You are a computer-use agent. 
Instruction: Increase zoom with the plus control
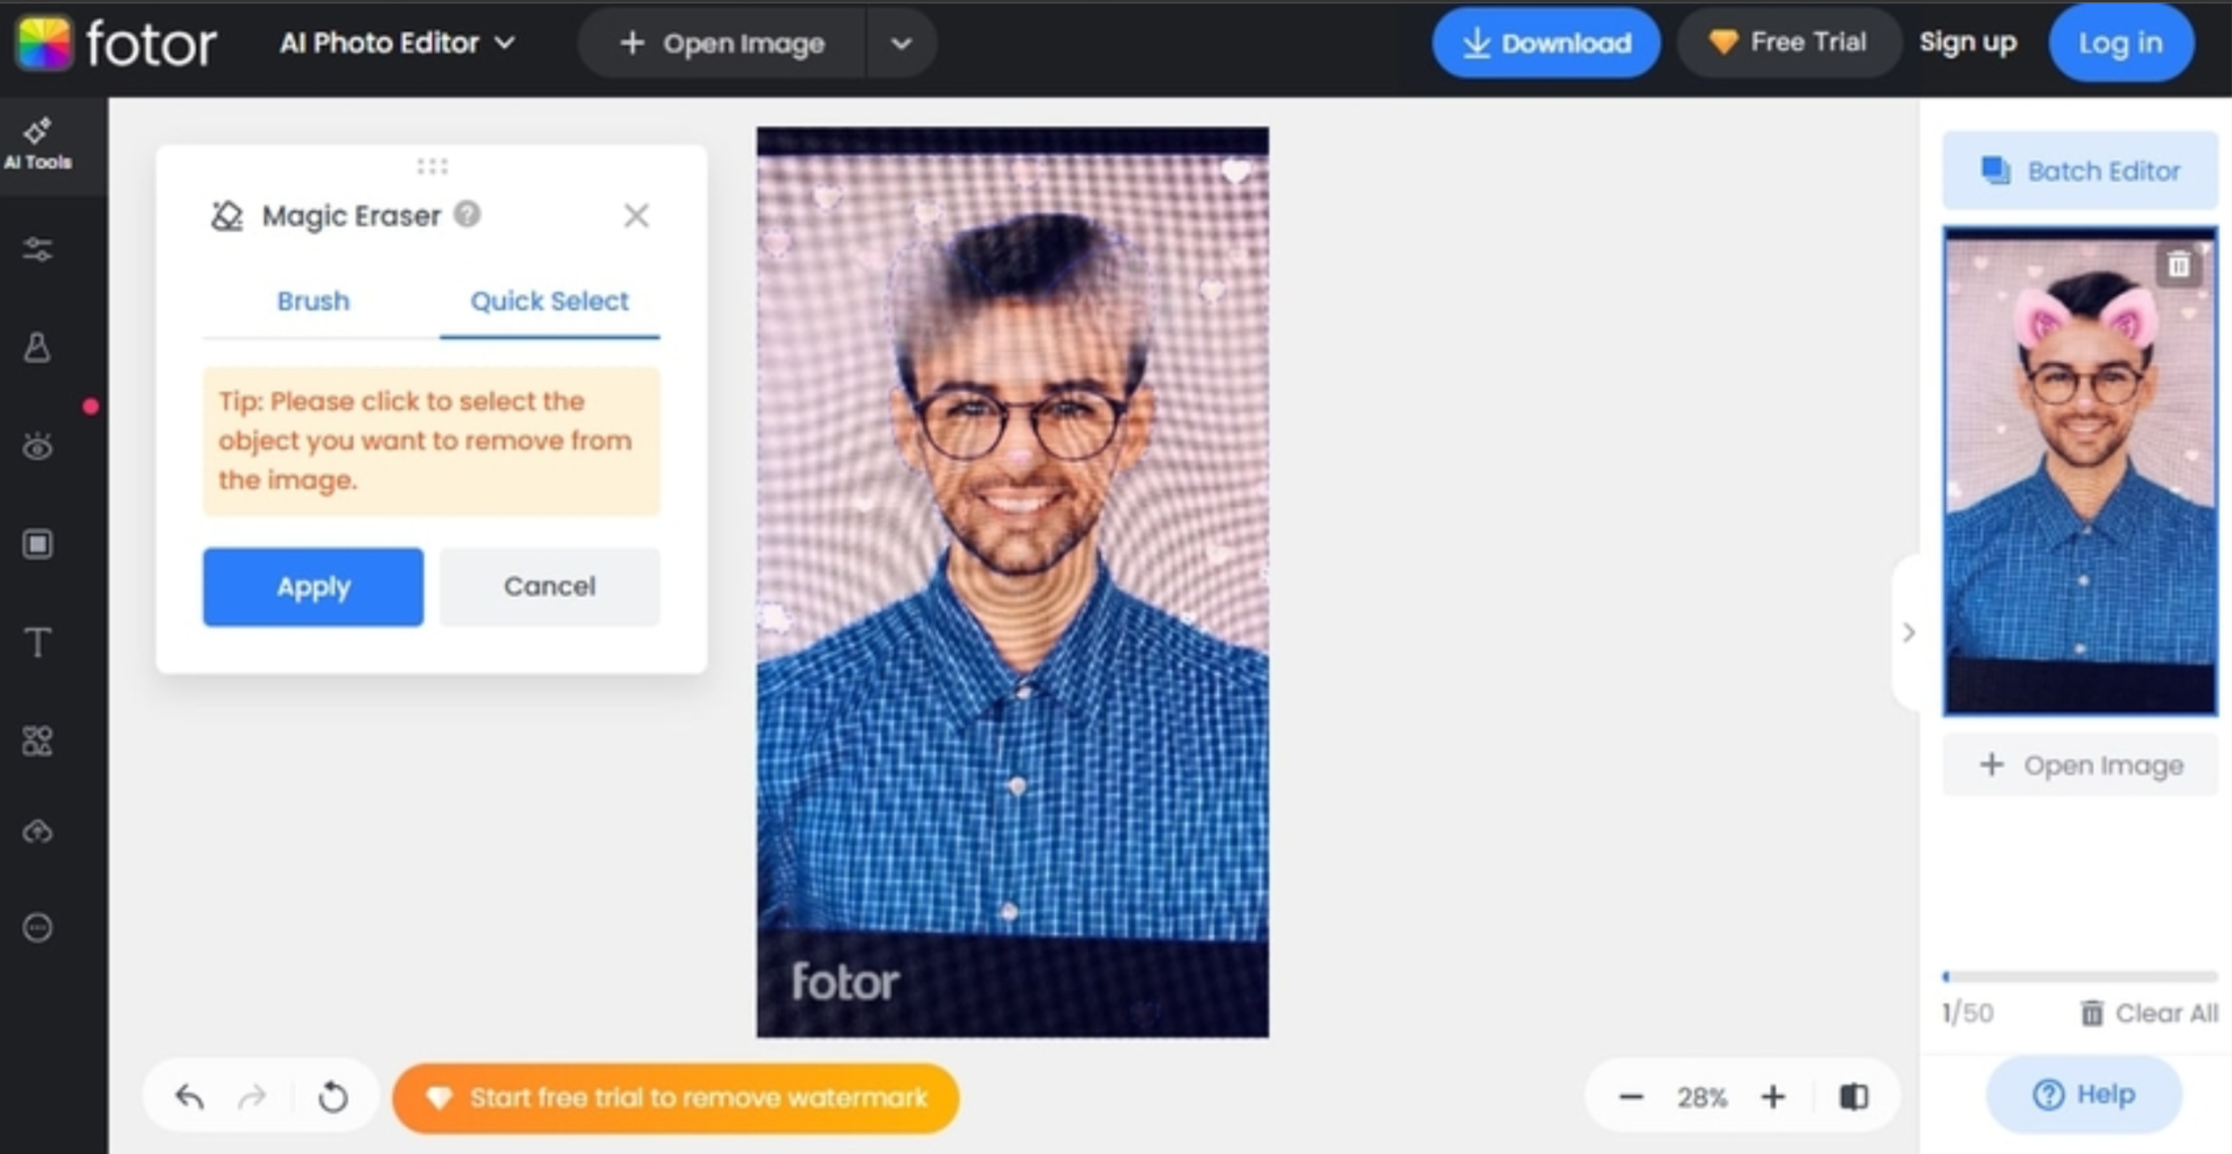(1773, 1096)
